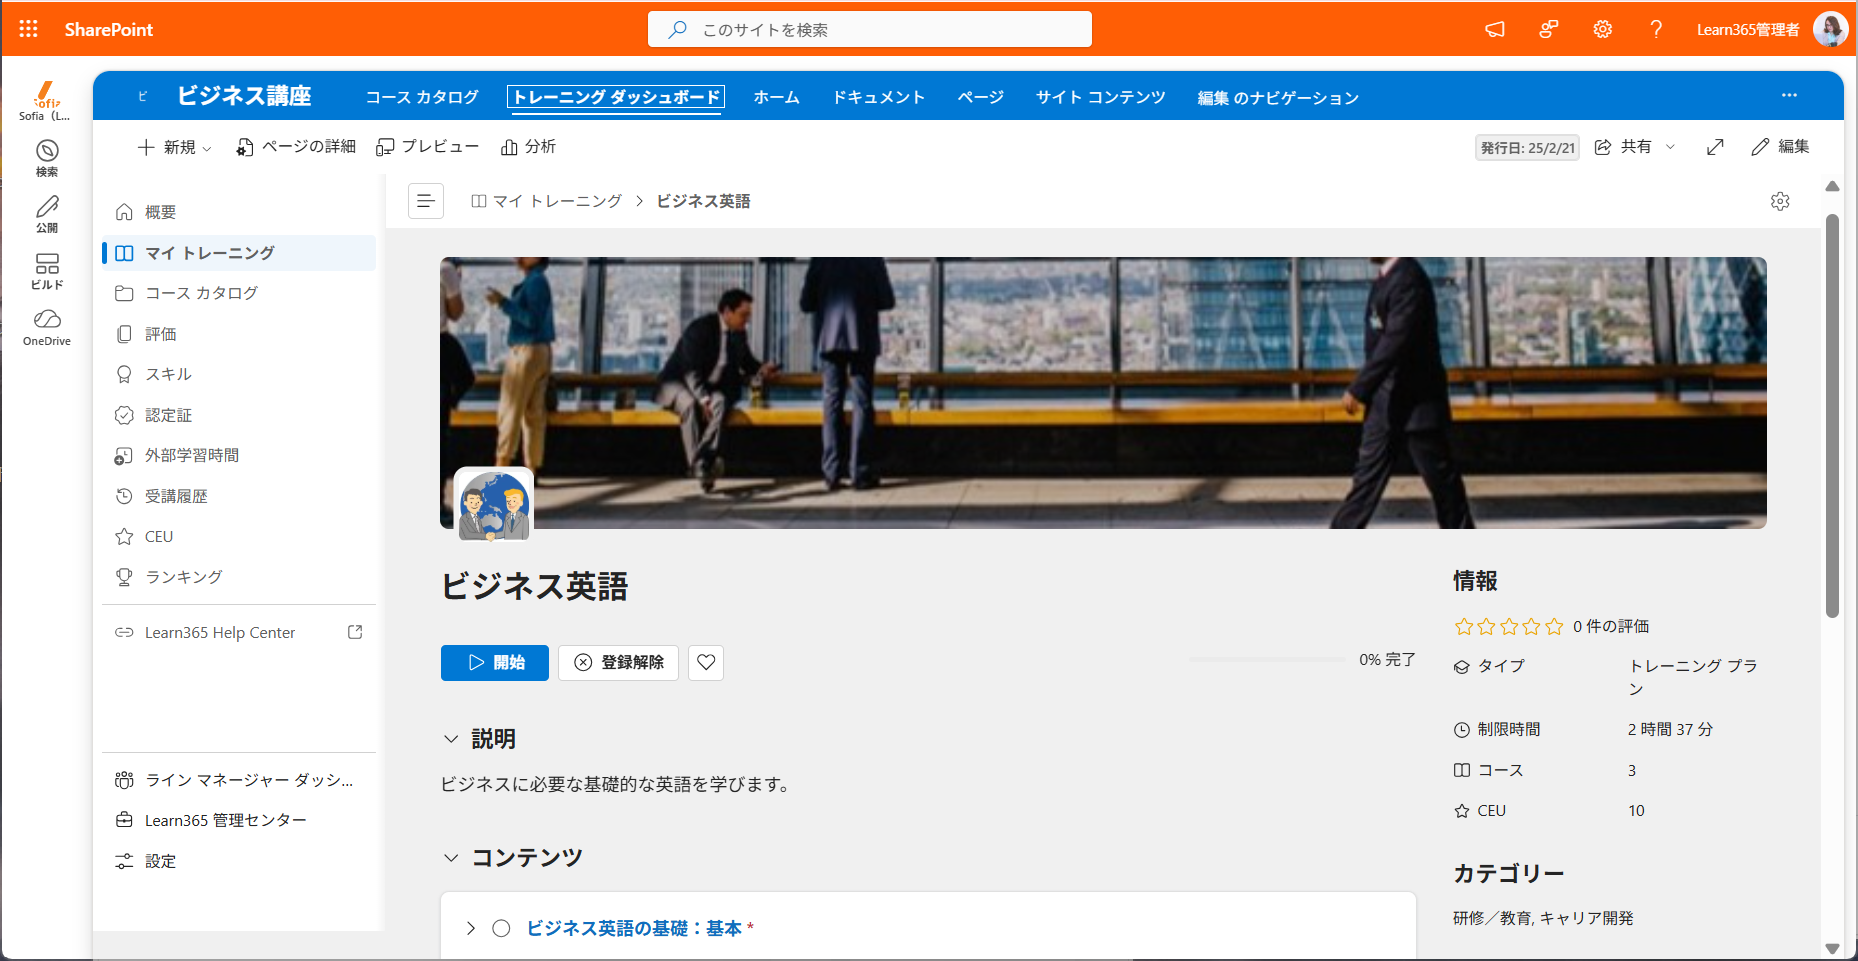Click the megaphone announcements icon in header
Screen dimensions: 1858x961
(x=1495, y=29)
